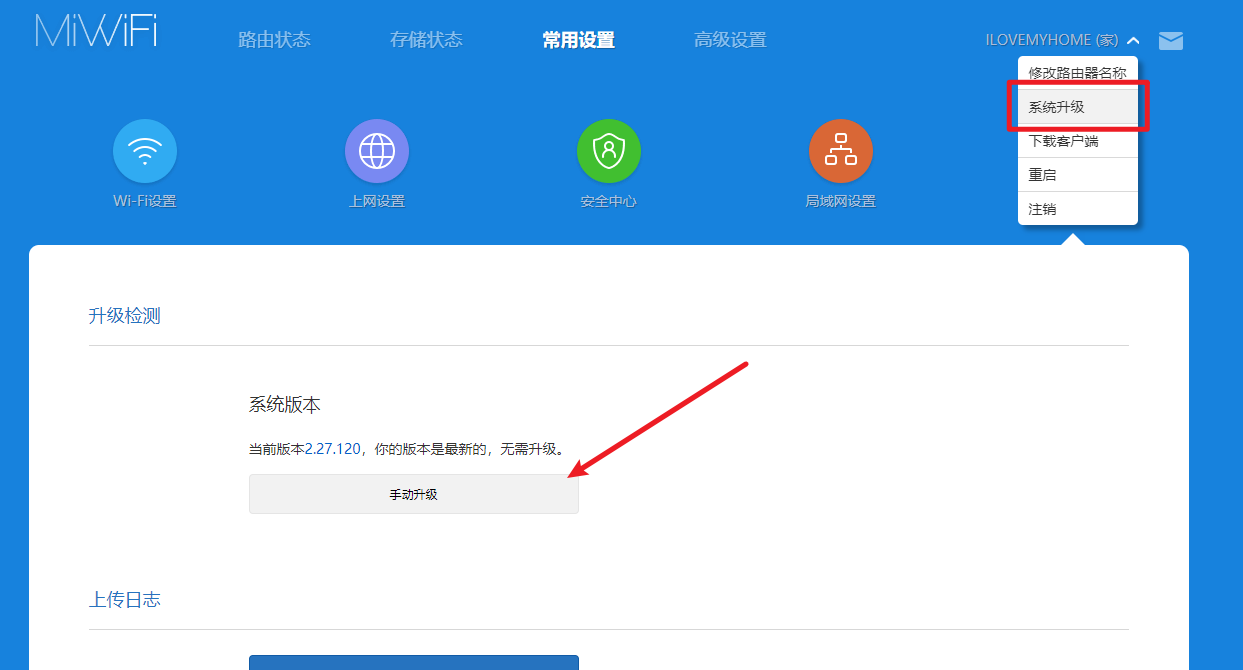Select the 安全中心 label under the shield icon
1243x670 pixels.
click(x=609, y=199)
